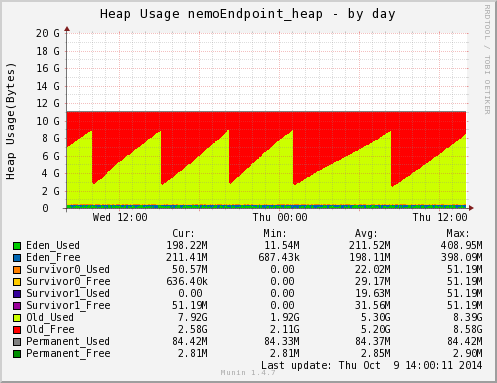
Task: Click the Max column header
Action: [x=458, y=233]
